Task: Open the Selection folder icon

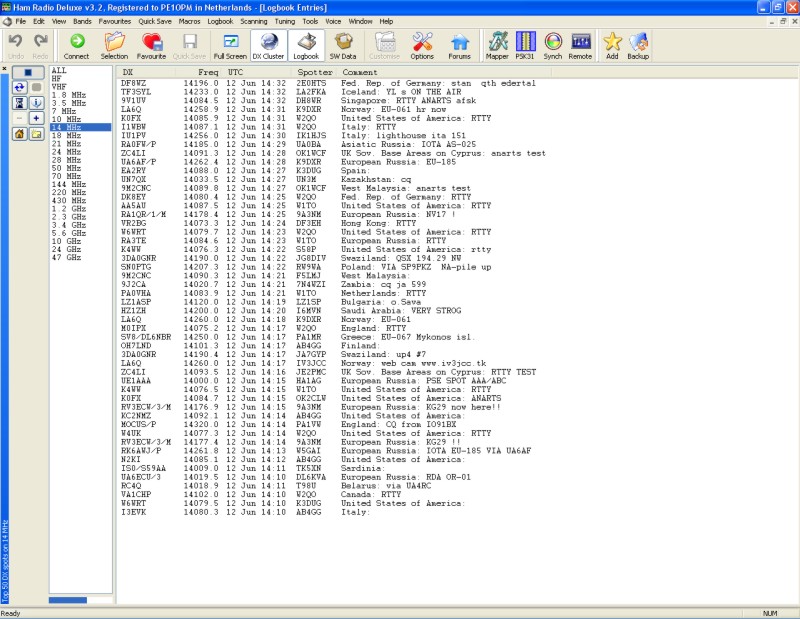Action: point(114,46)
